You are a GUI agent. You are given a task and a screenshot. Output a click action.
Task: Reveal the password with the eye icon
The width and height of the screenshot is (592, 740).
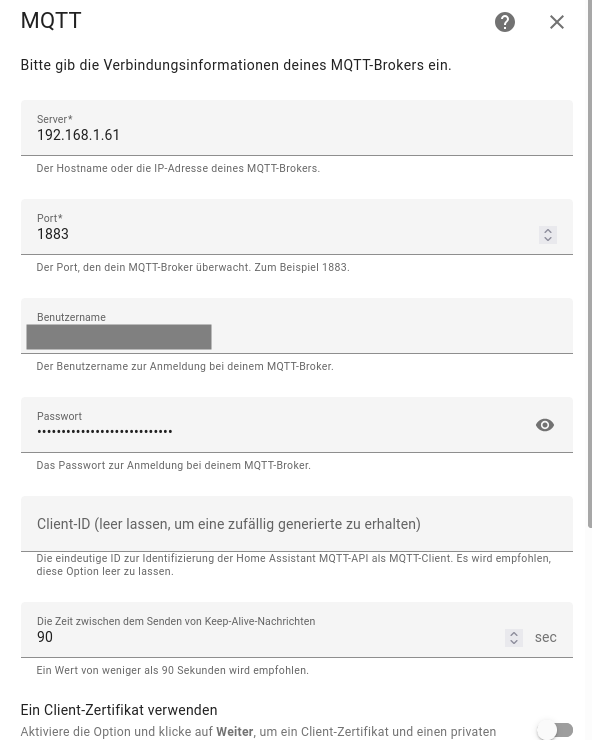pos(545,425)
